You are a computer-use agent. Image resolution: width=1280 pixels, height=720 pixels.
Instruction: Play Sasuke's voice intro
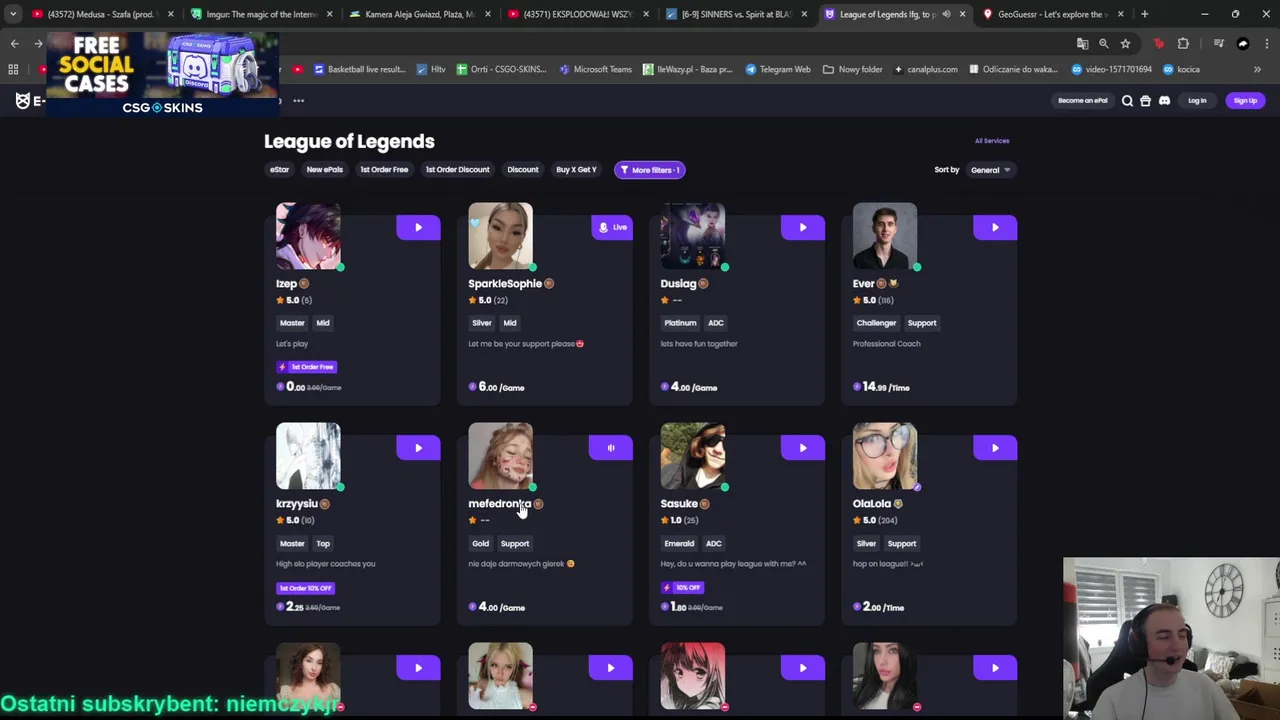(802, 448)
